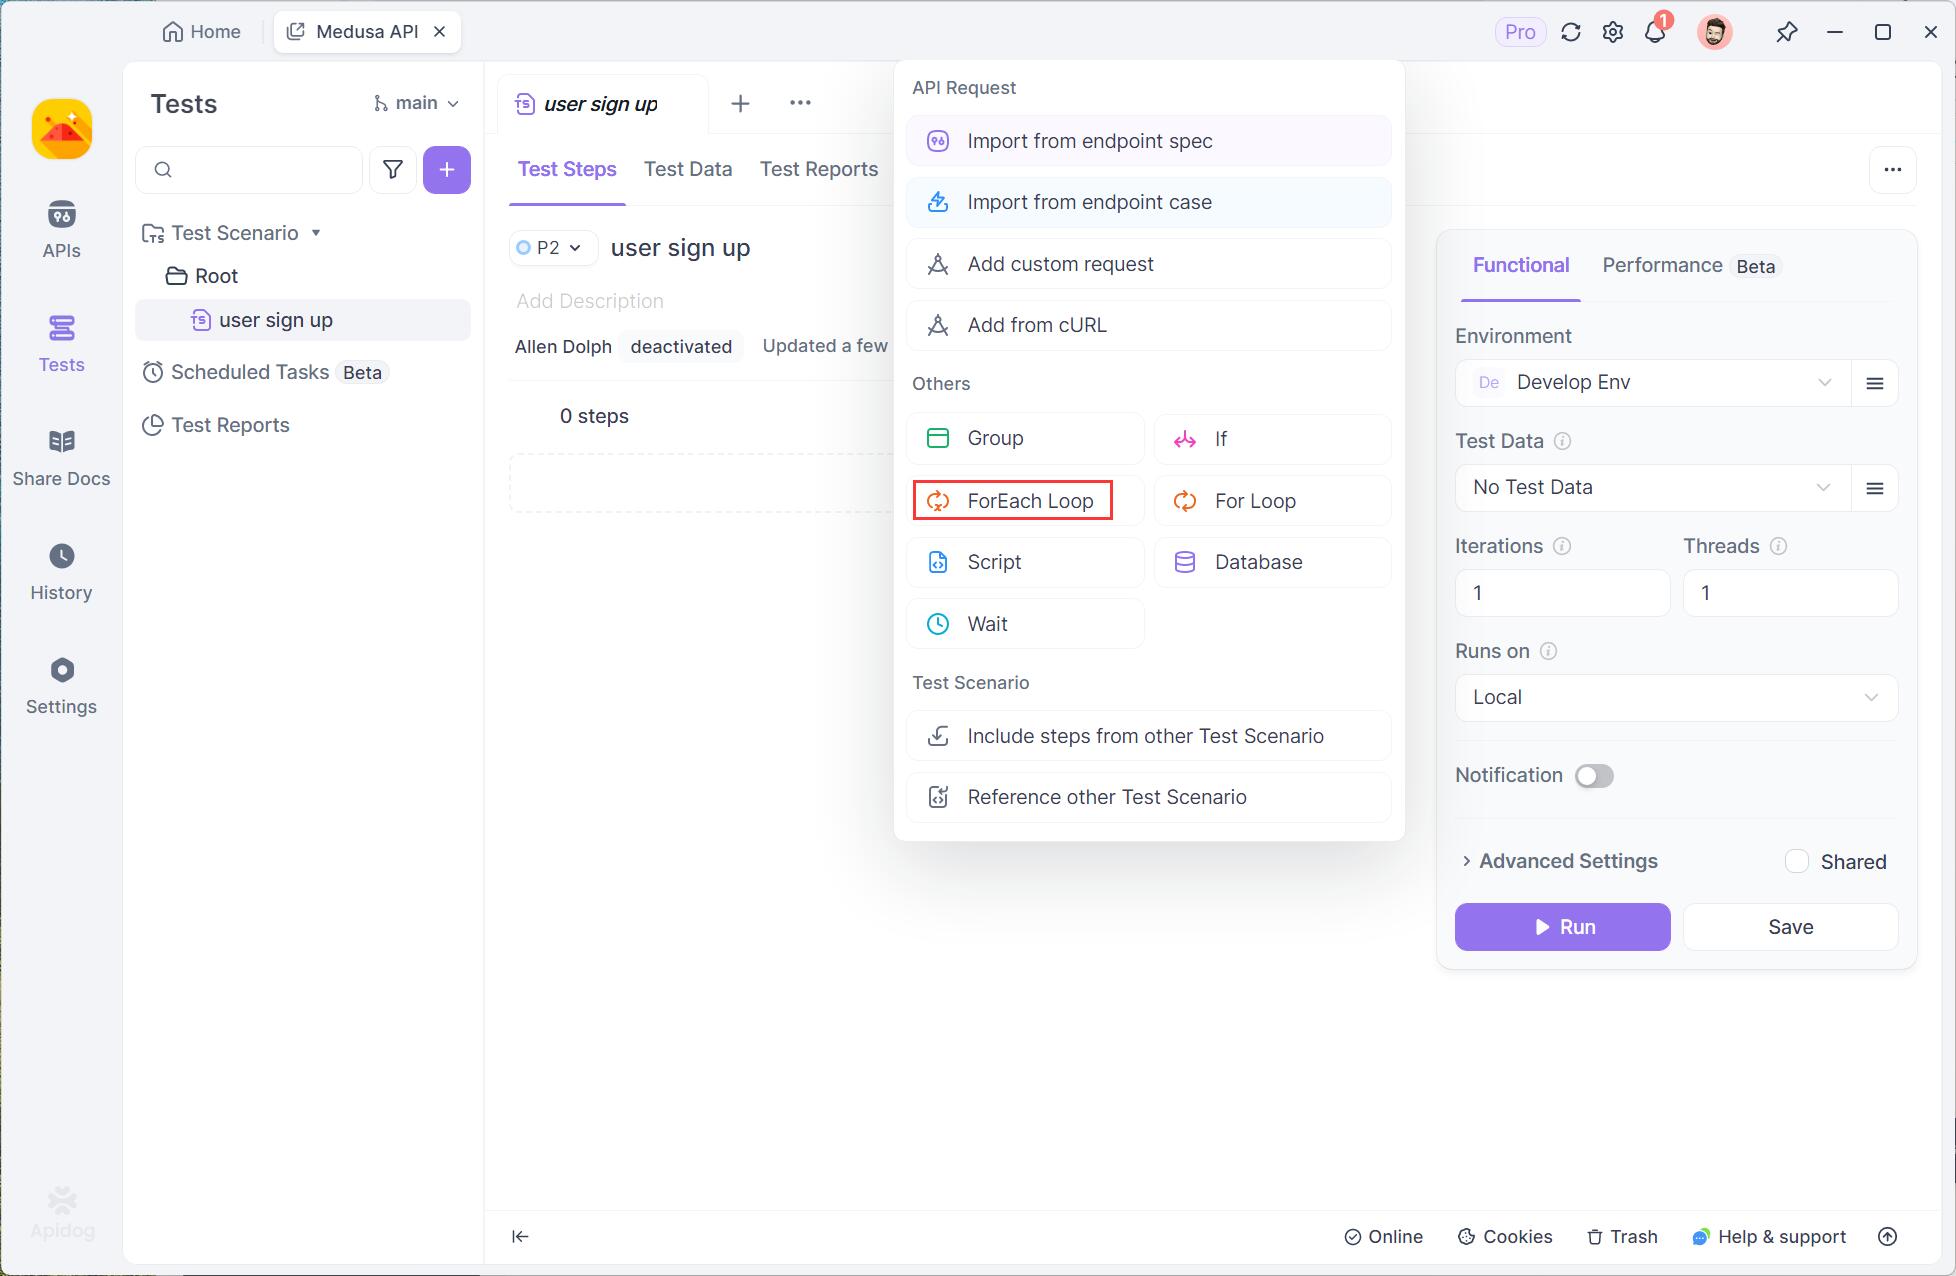Click the Script step icon
This screenshot has height=1276, width=1956.
pyautogui.click(x=937, y=562)
